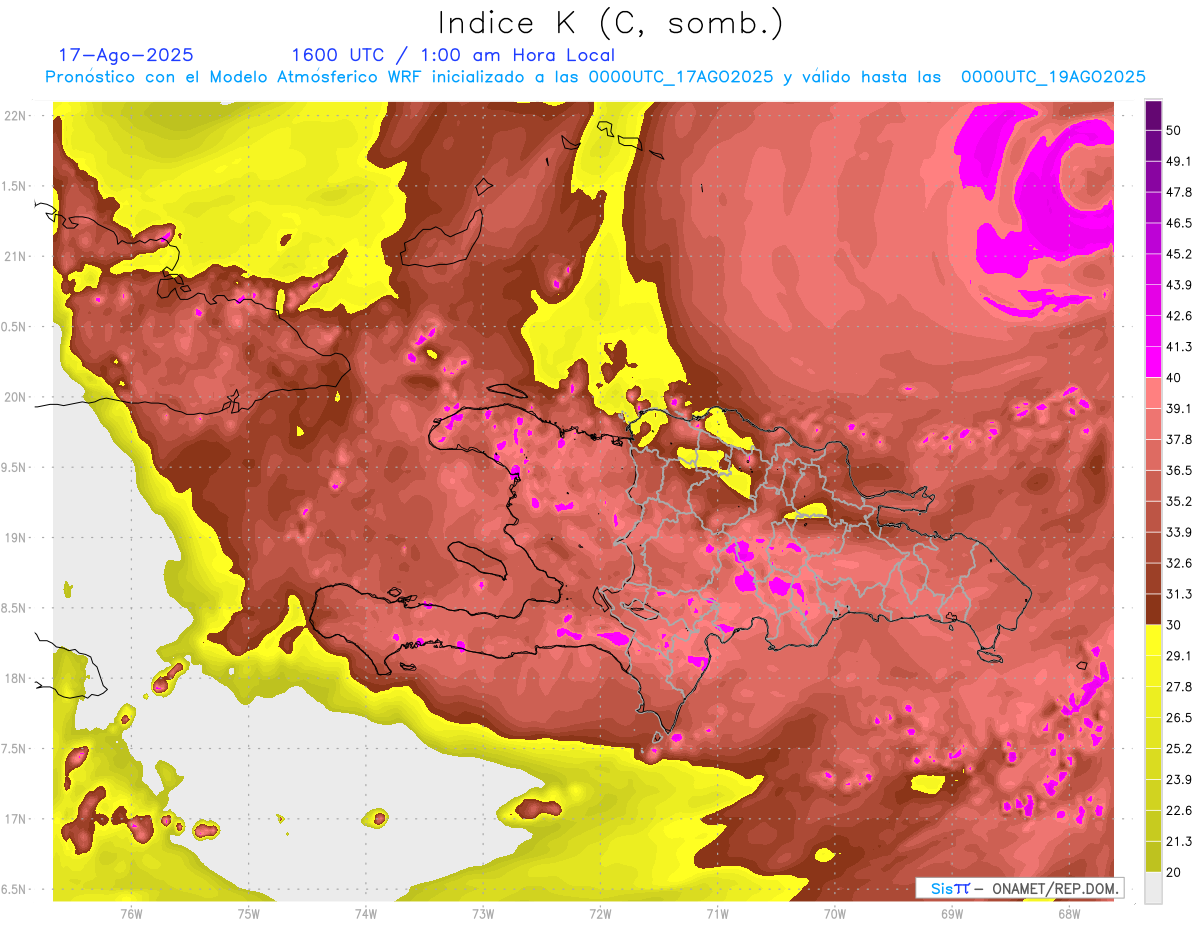The height and width of the screenshot is (927, 1200).
Task: Select the date text "17-Ago-2025"
Action: (126, 55)
